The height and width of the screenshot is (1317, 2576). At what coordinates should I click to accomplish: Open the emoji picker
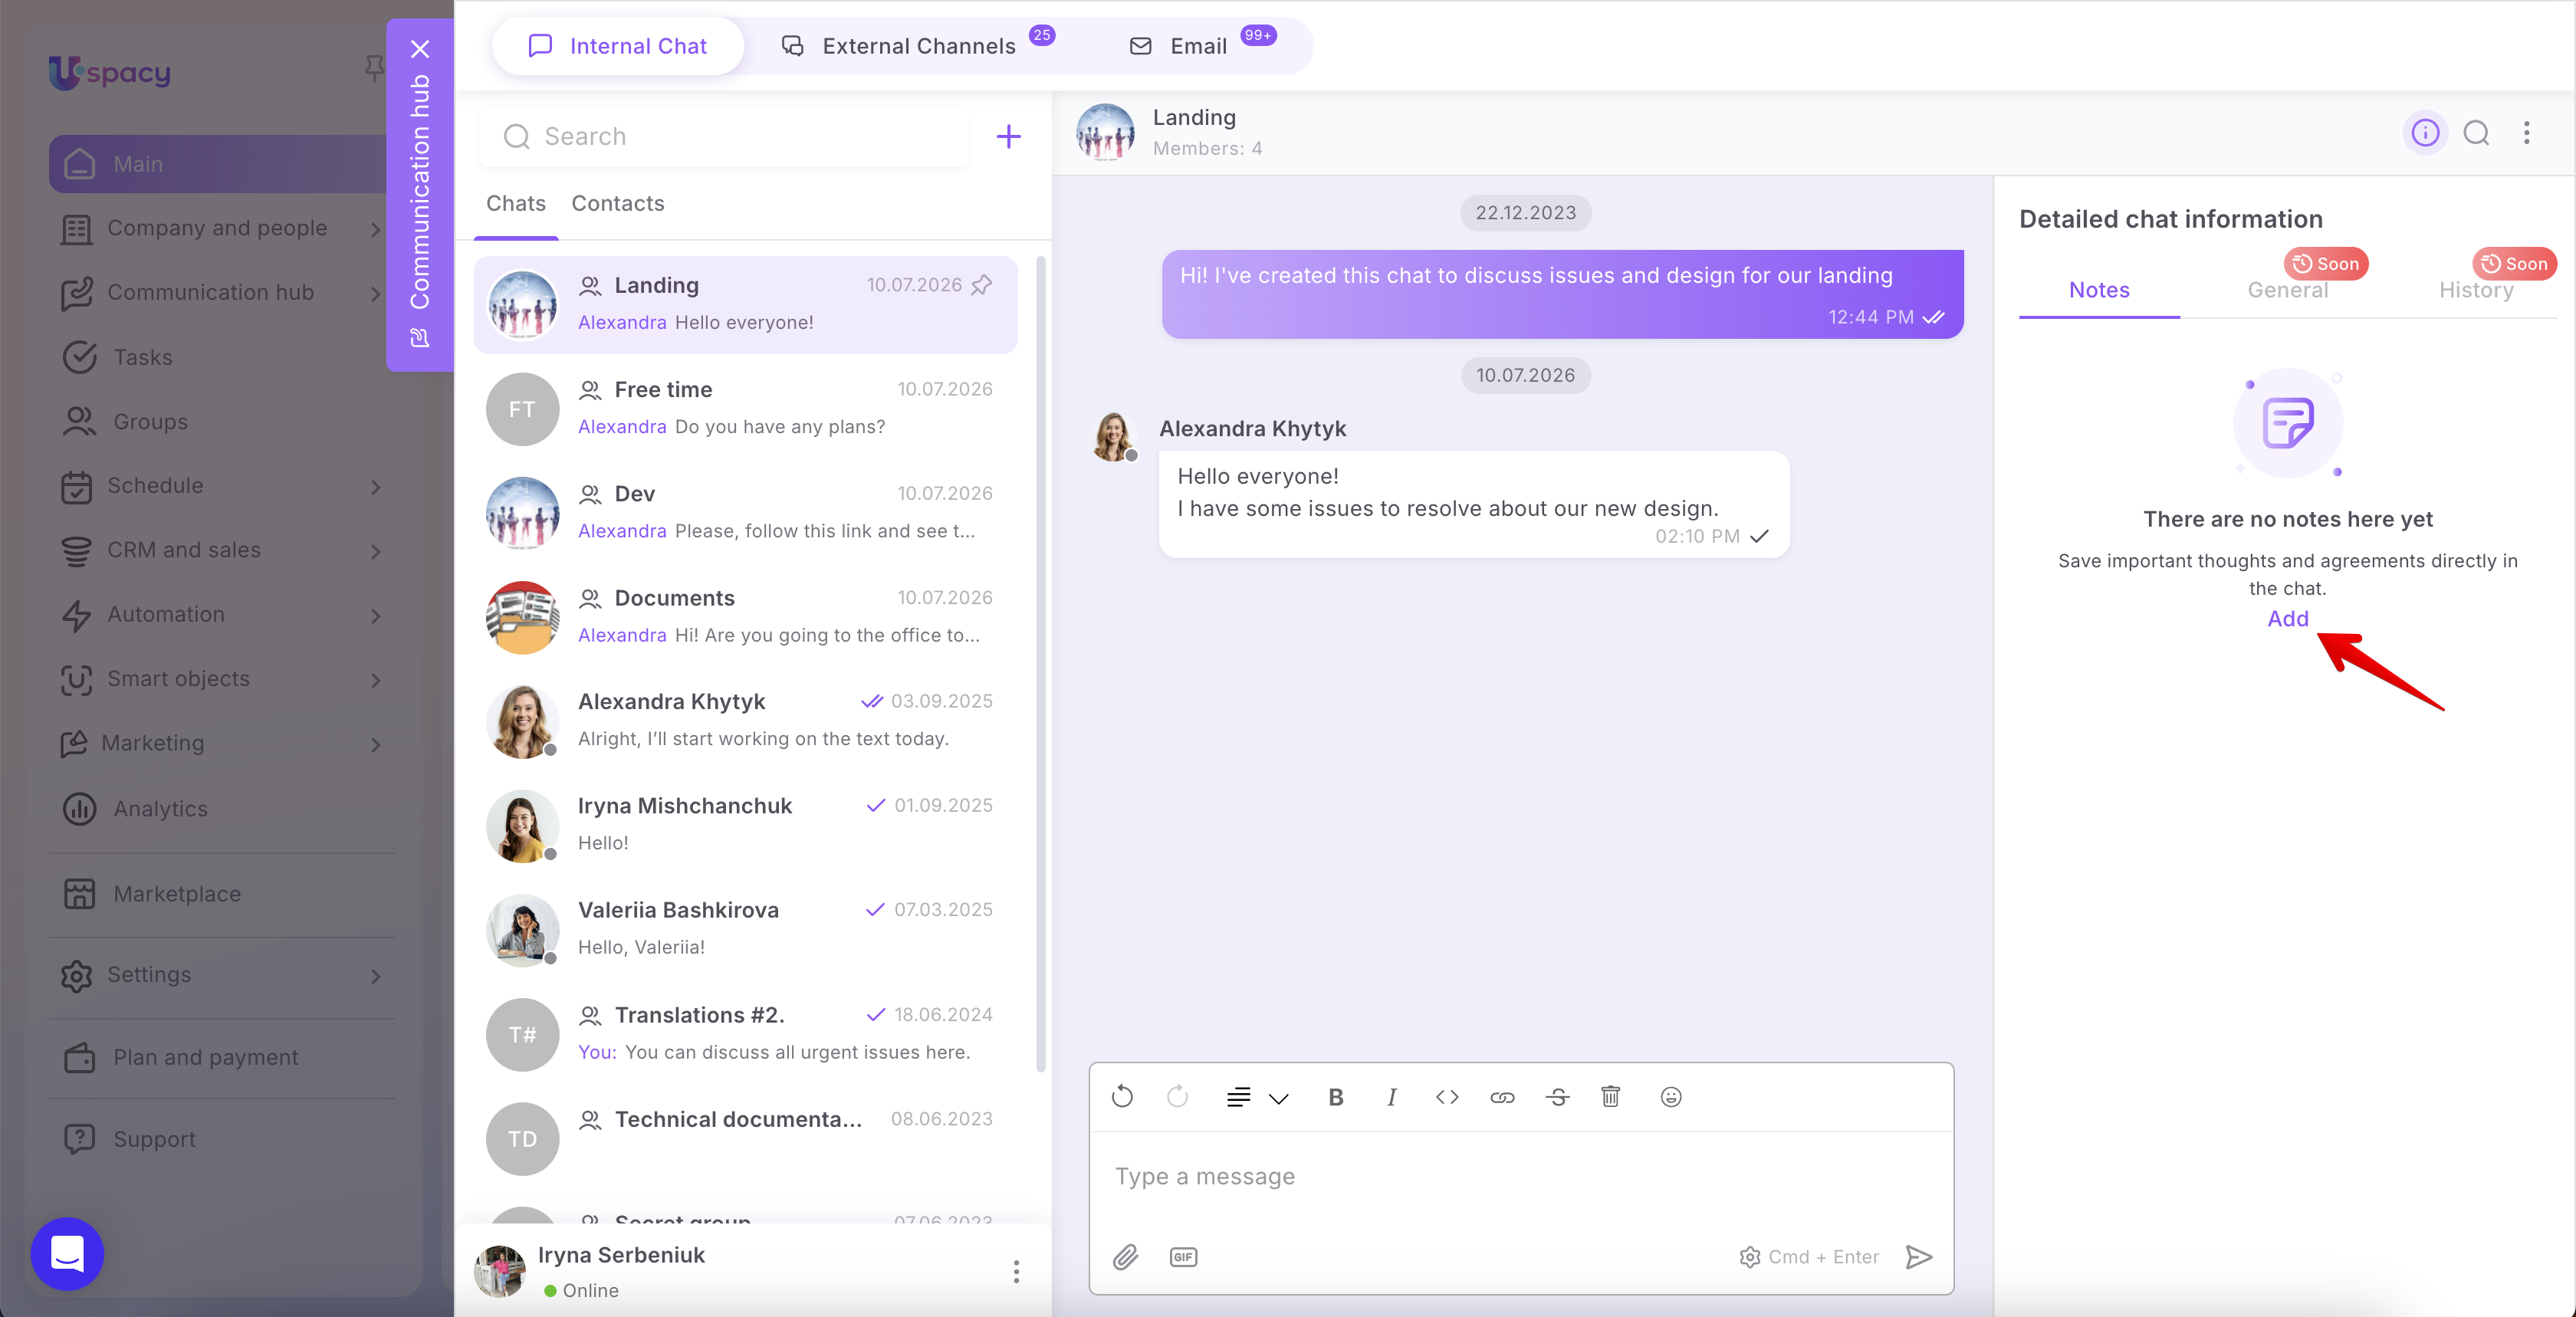click(x=1670, y=1097)
